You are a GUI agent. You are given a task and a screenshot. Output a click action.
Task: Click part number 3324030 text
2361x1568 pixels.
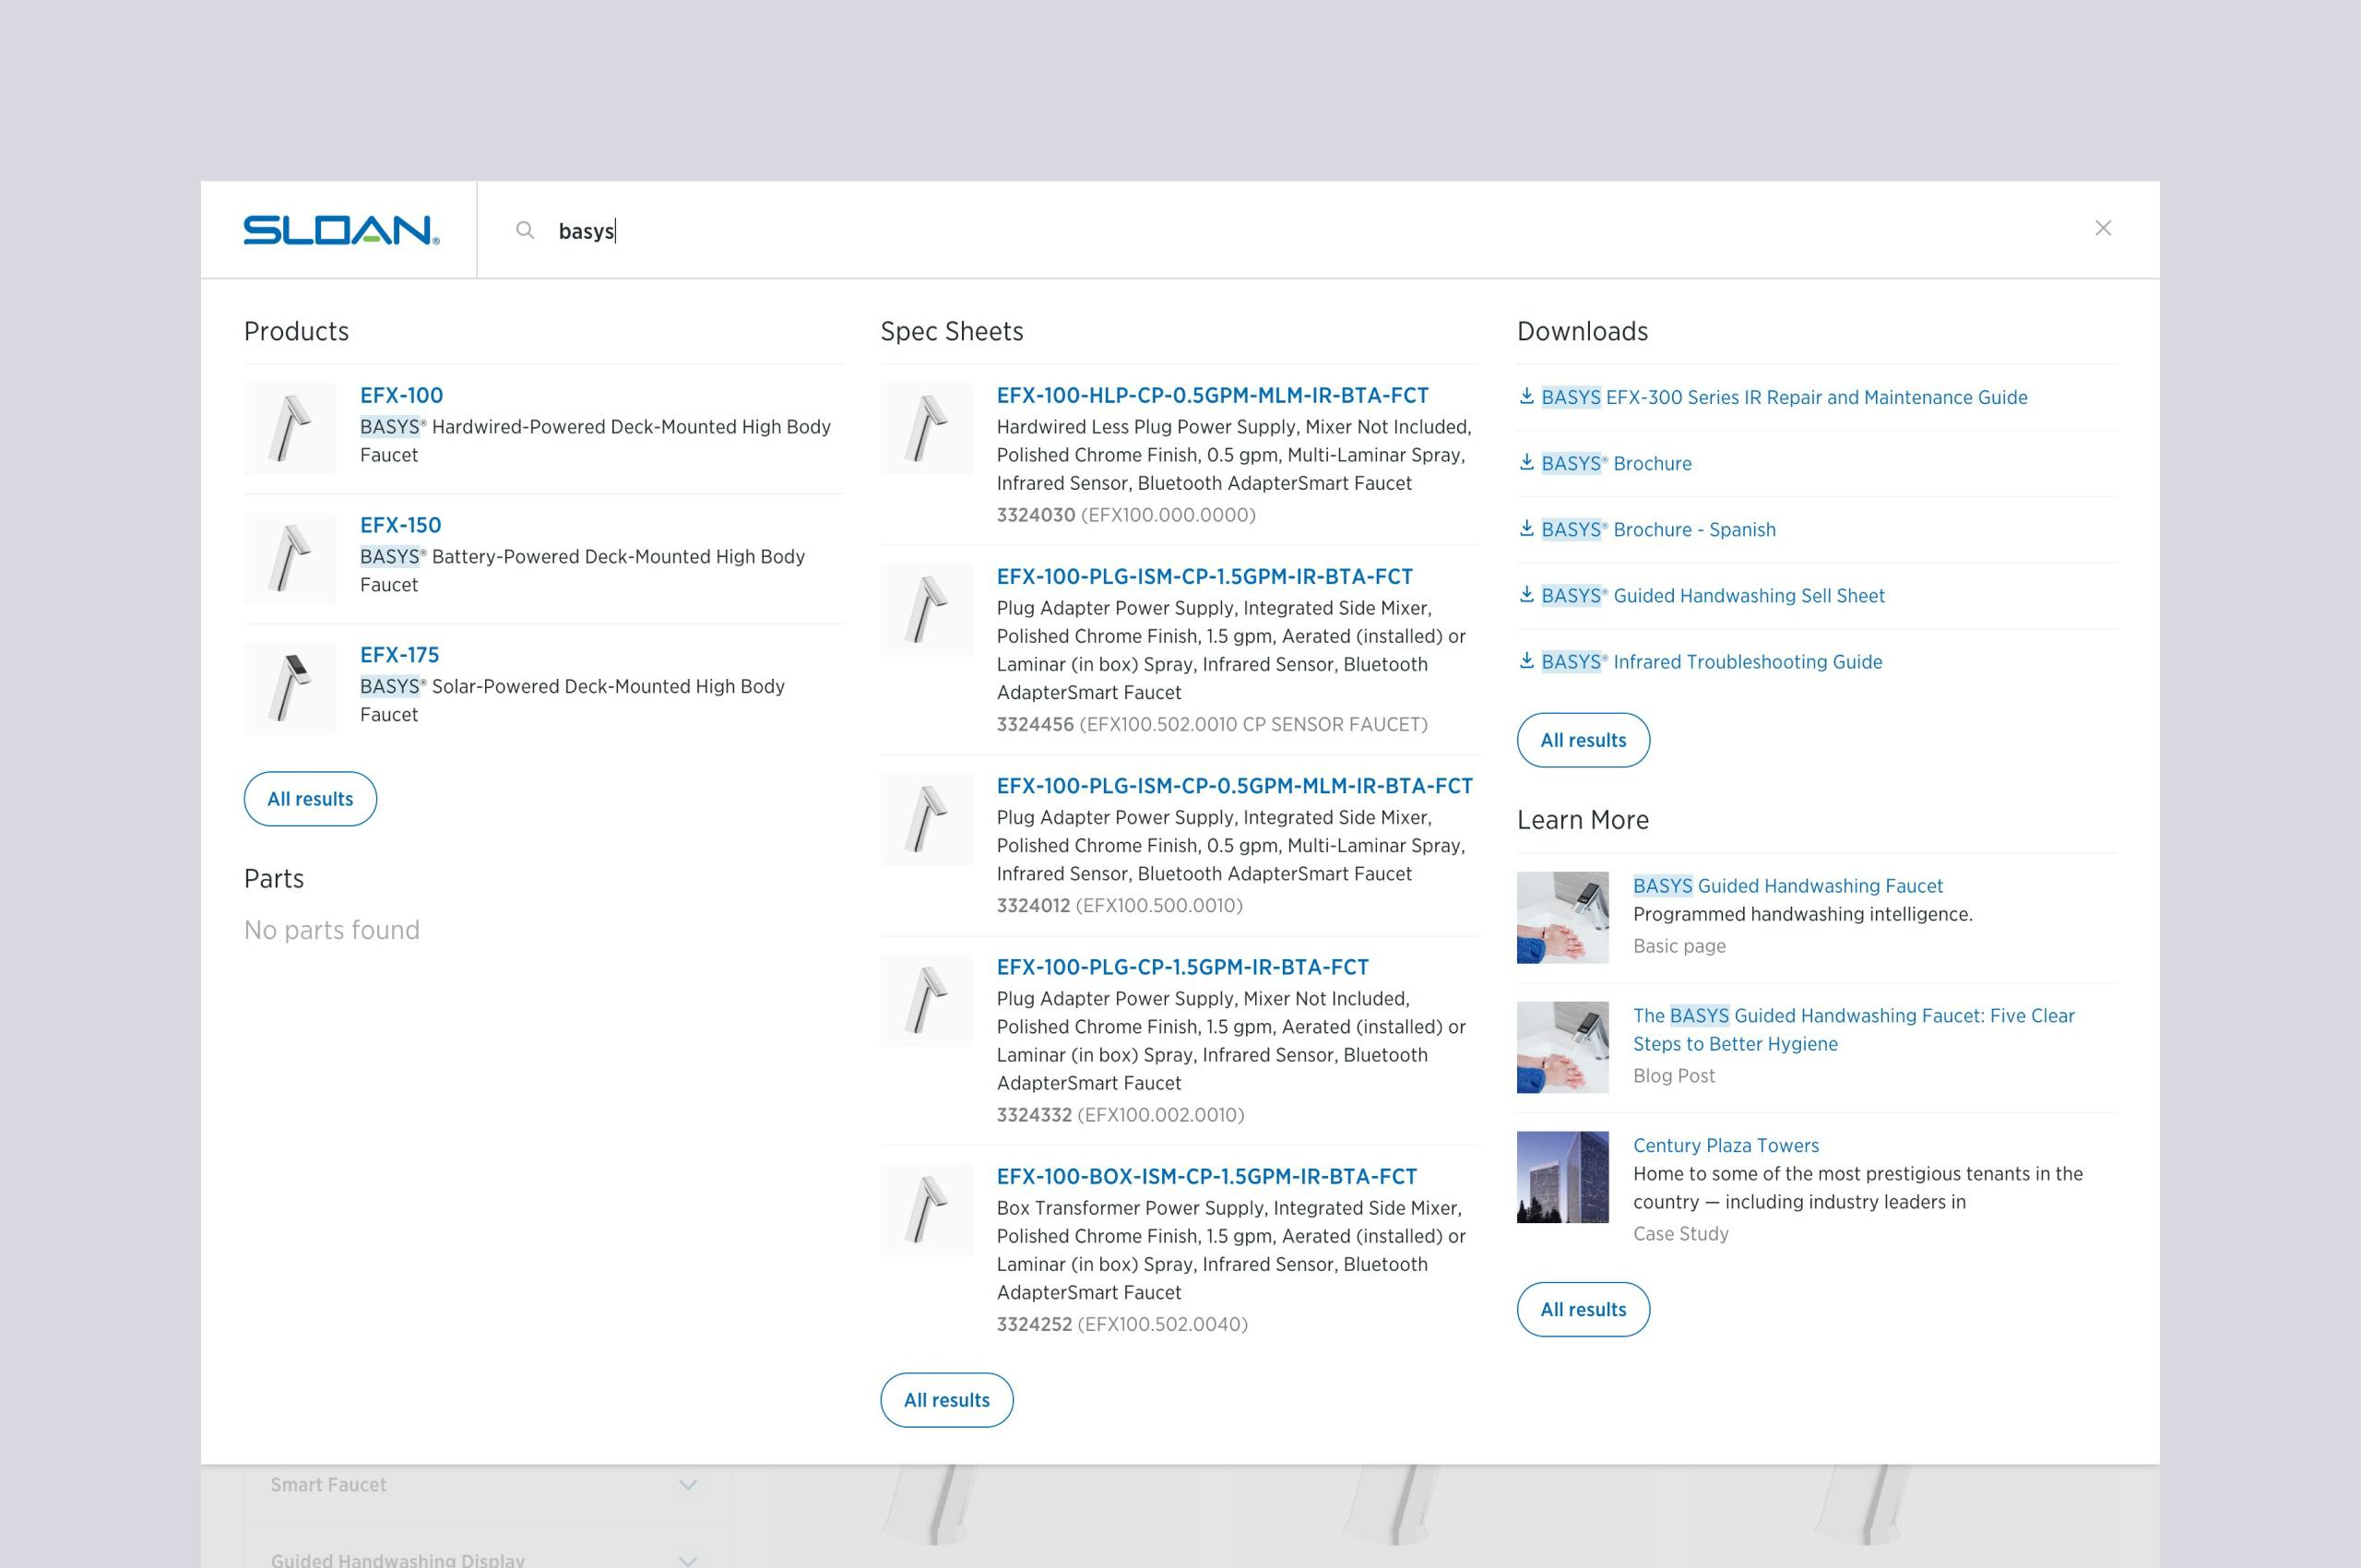[x=1035, y=514]
